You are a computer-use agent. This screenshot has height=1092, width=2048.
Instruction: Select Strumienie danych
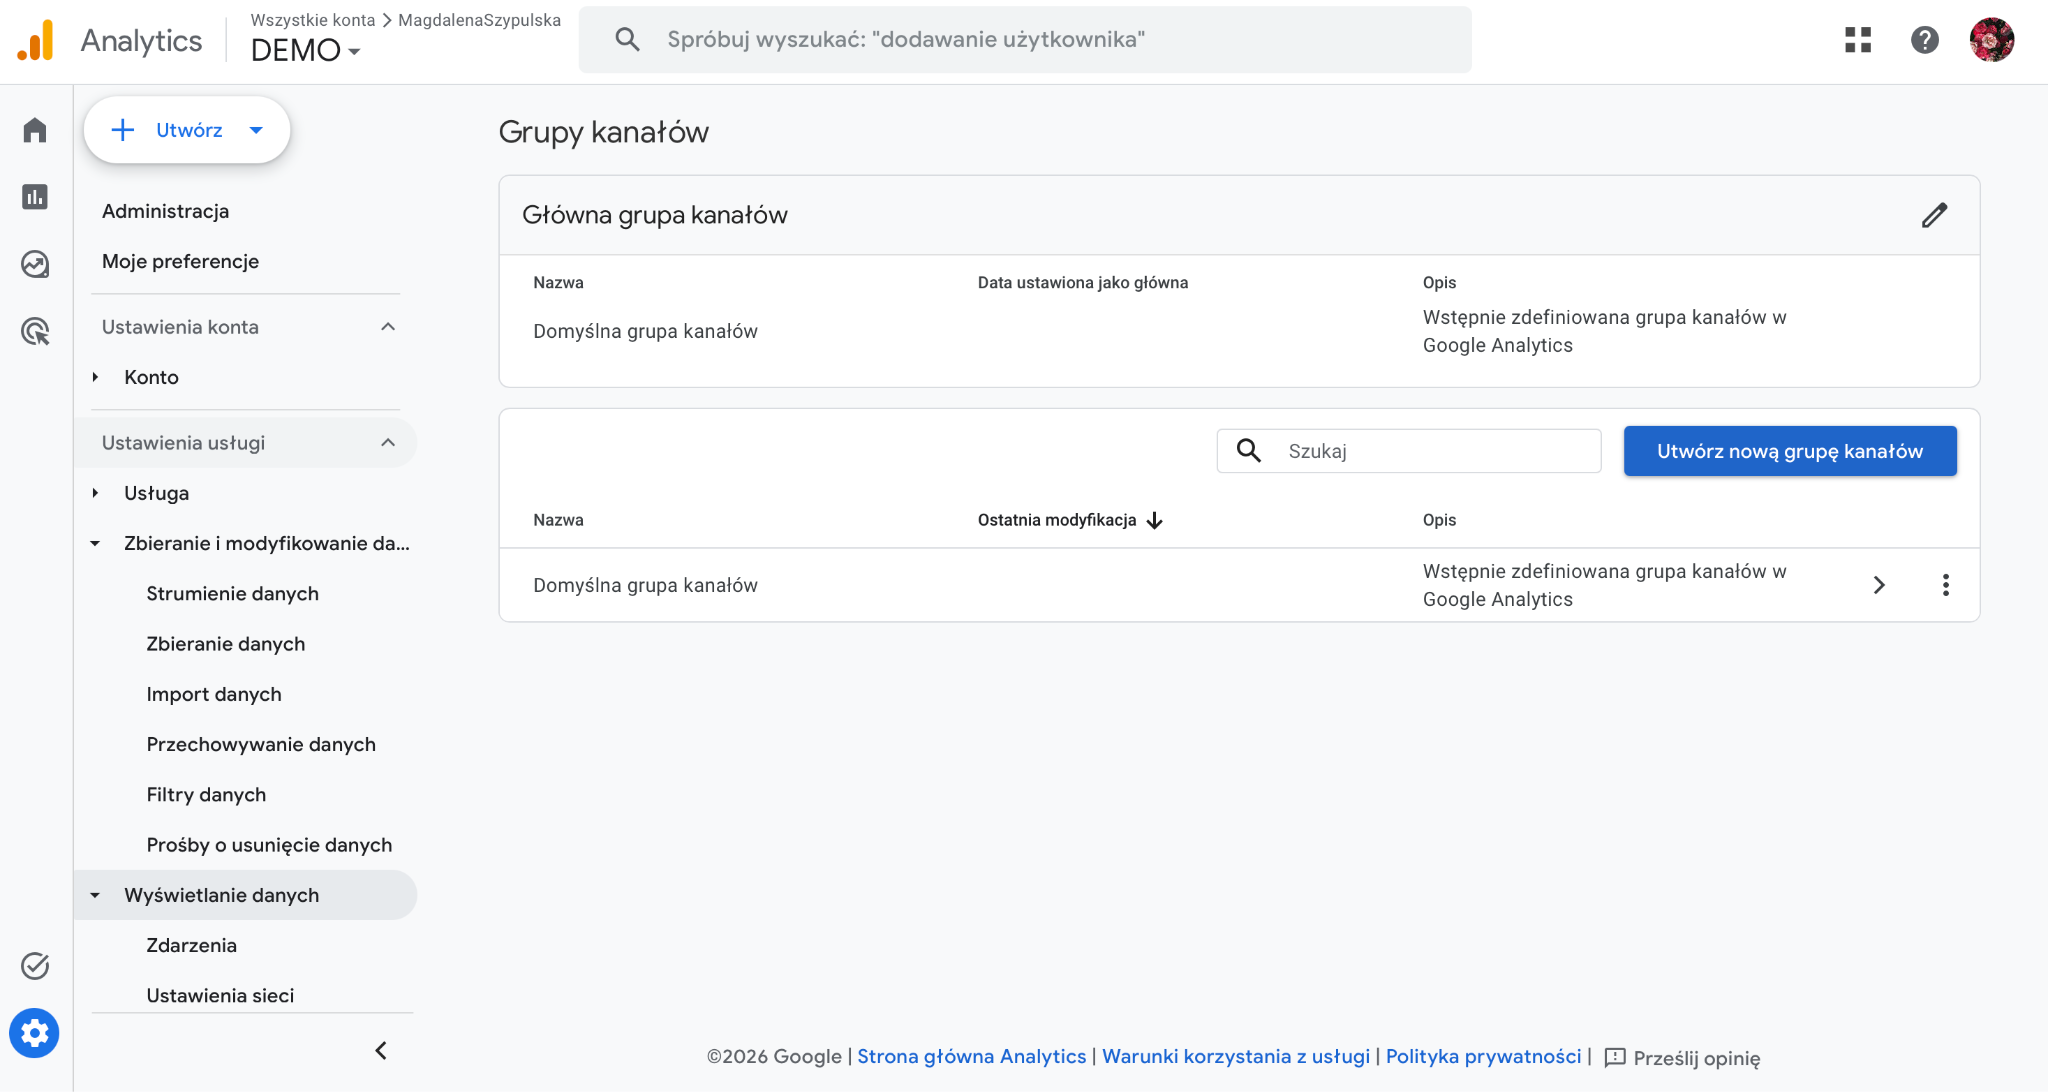pos(233,594)
